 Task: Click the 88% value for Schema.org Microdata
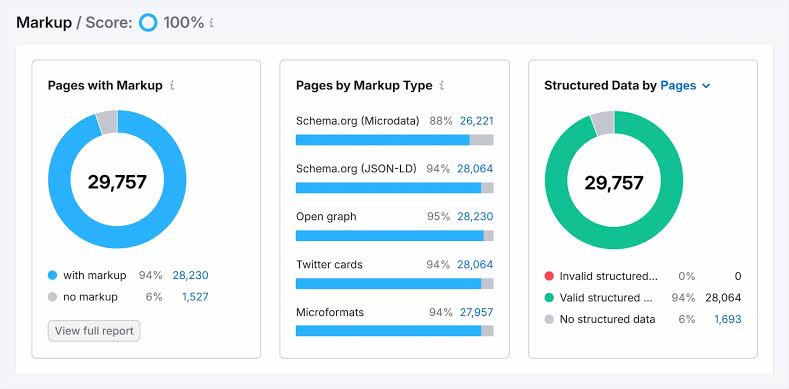(441, 121)
